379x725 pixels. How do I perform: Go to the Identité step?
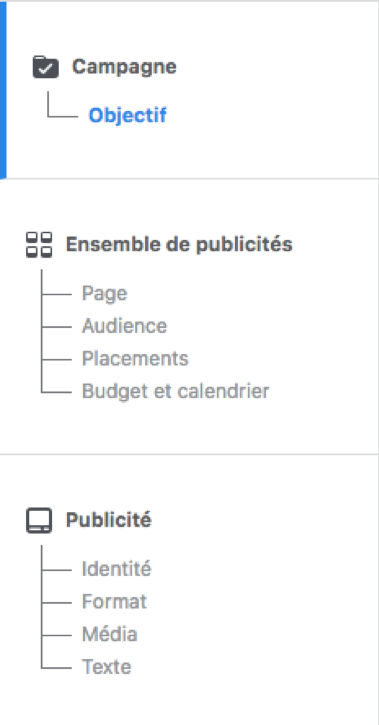116,569
